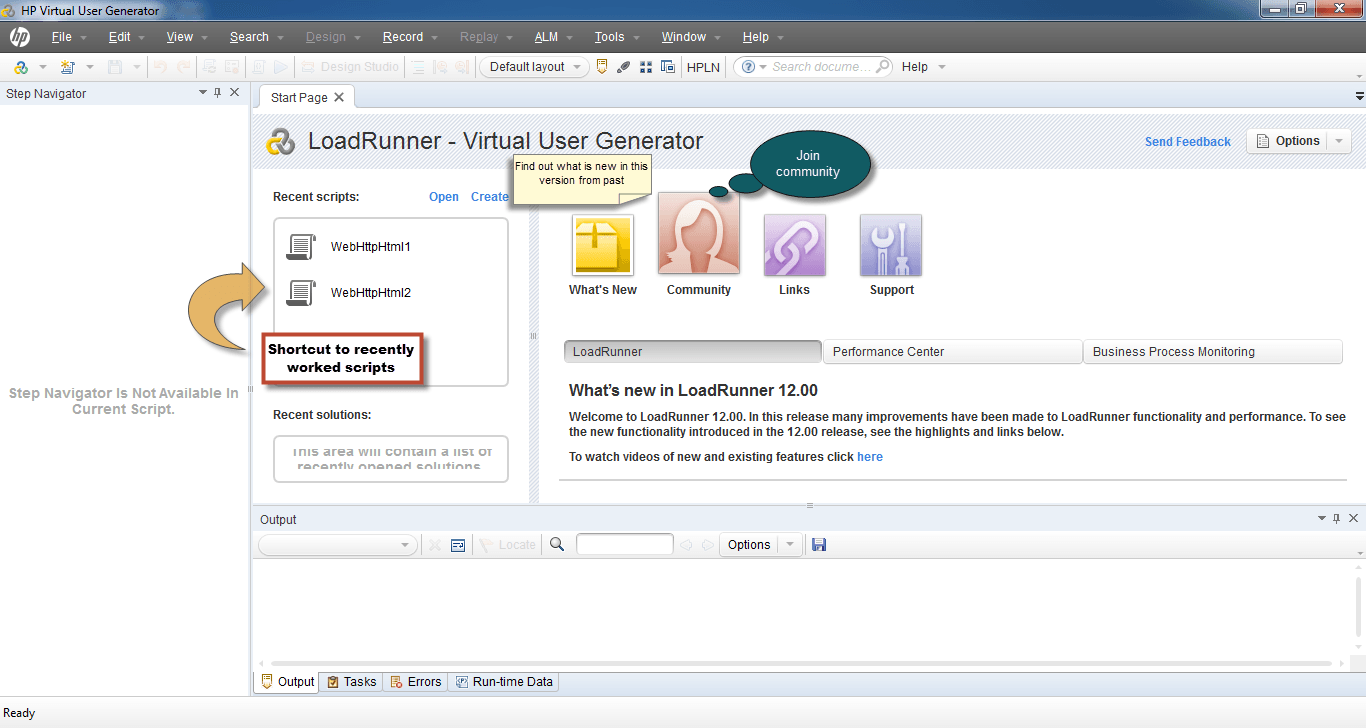Open the What's New icon

(x=602, y=245)
